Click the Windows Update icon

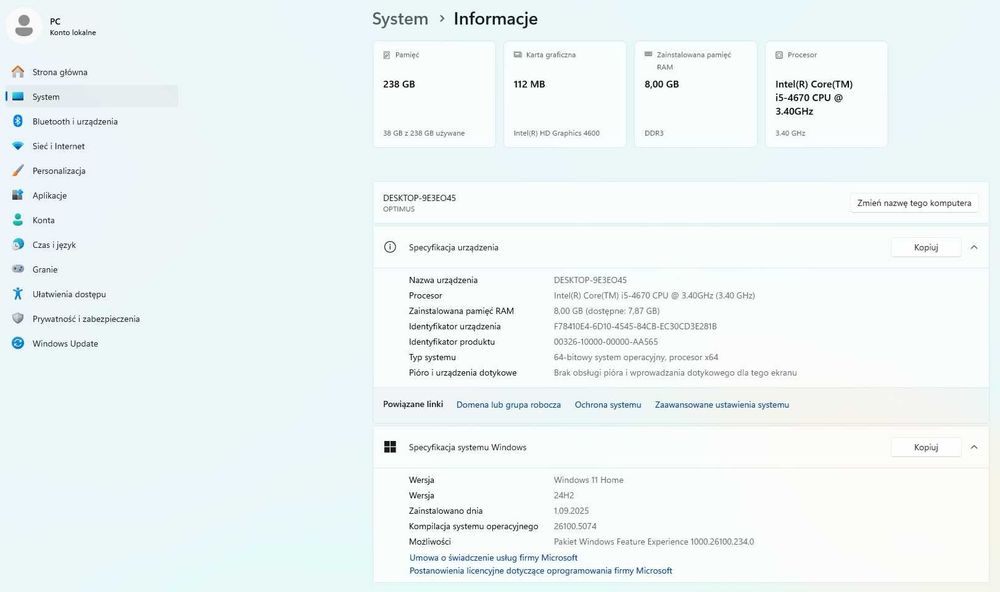click(18, 343)
